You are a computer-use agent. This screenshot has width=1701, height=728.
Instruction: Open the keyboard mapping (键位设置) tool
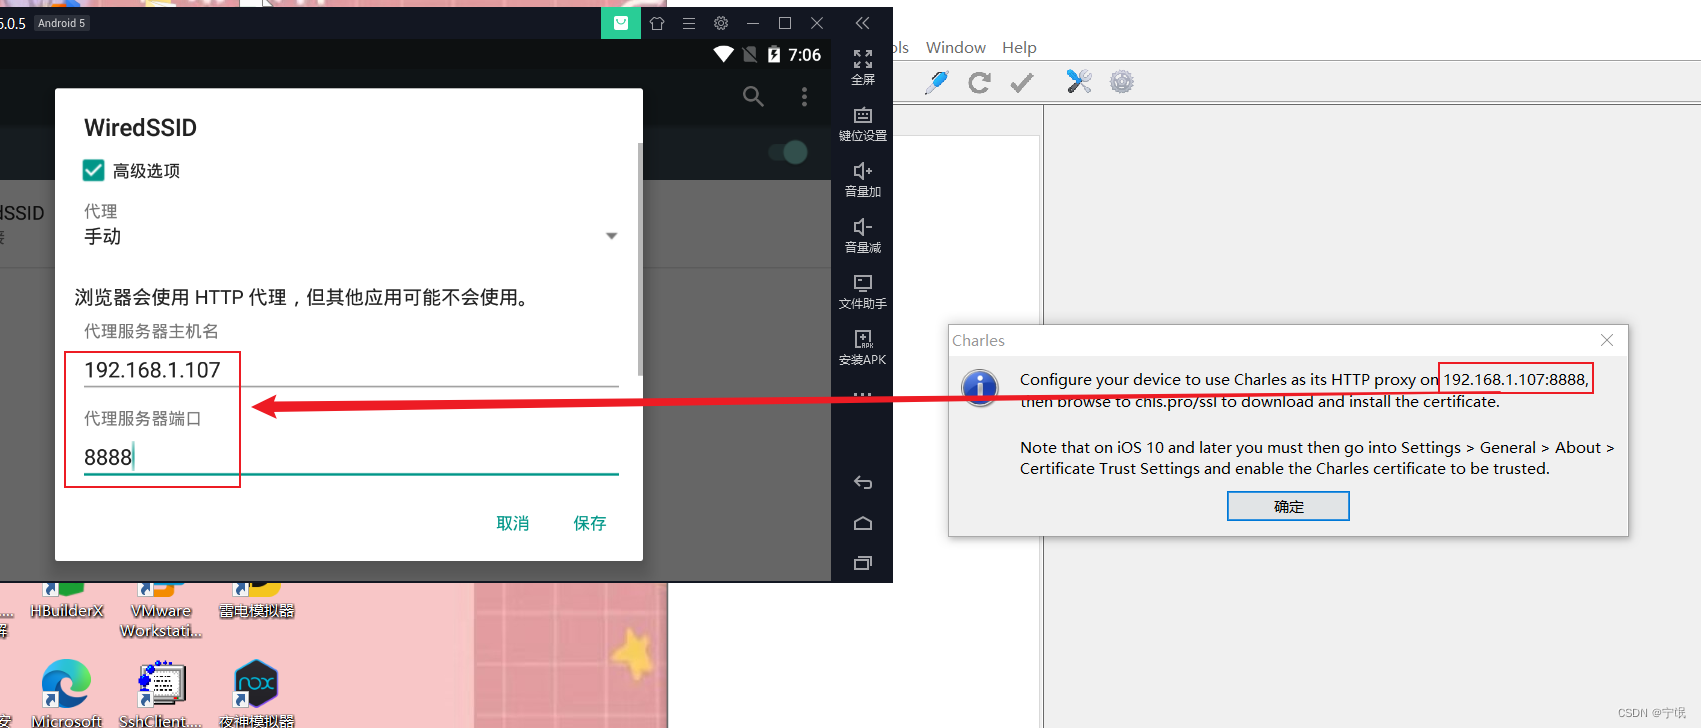pyautogui.click(x=862, y=122)
